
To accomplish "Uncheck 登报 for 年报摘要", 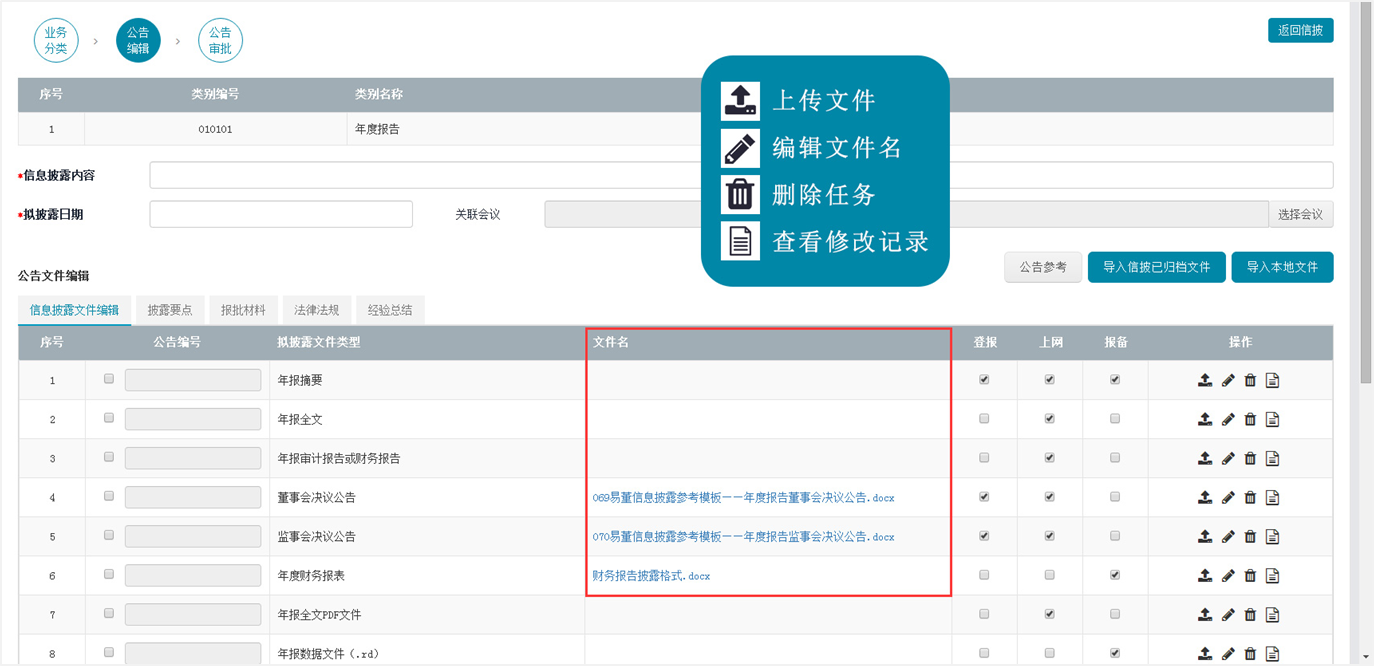I will [x=984, y=379].
